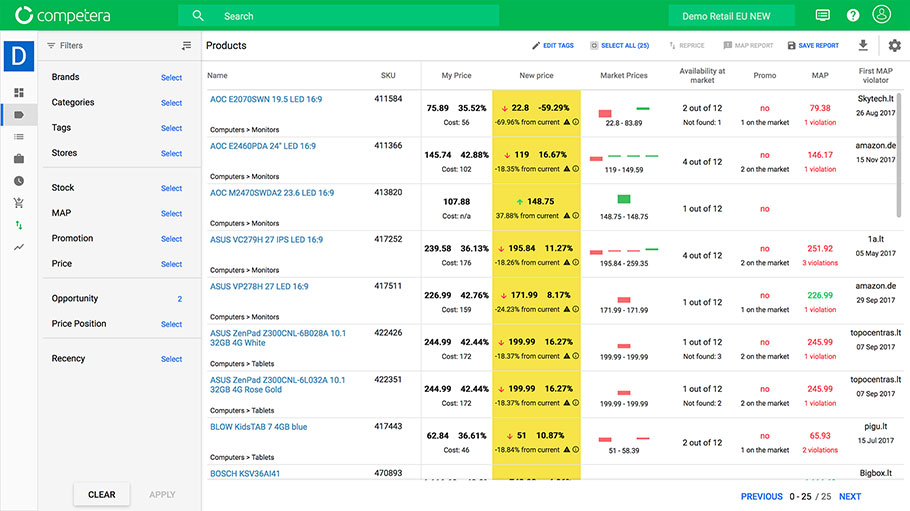Click the Competera logo
The image size is (910, 511).
[x=63, y=16]
